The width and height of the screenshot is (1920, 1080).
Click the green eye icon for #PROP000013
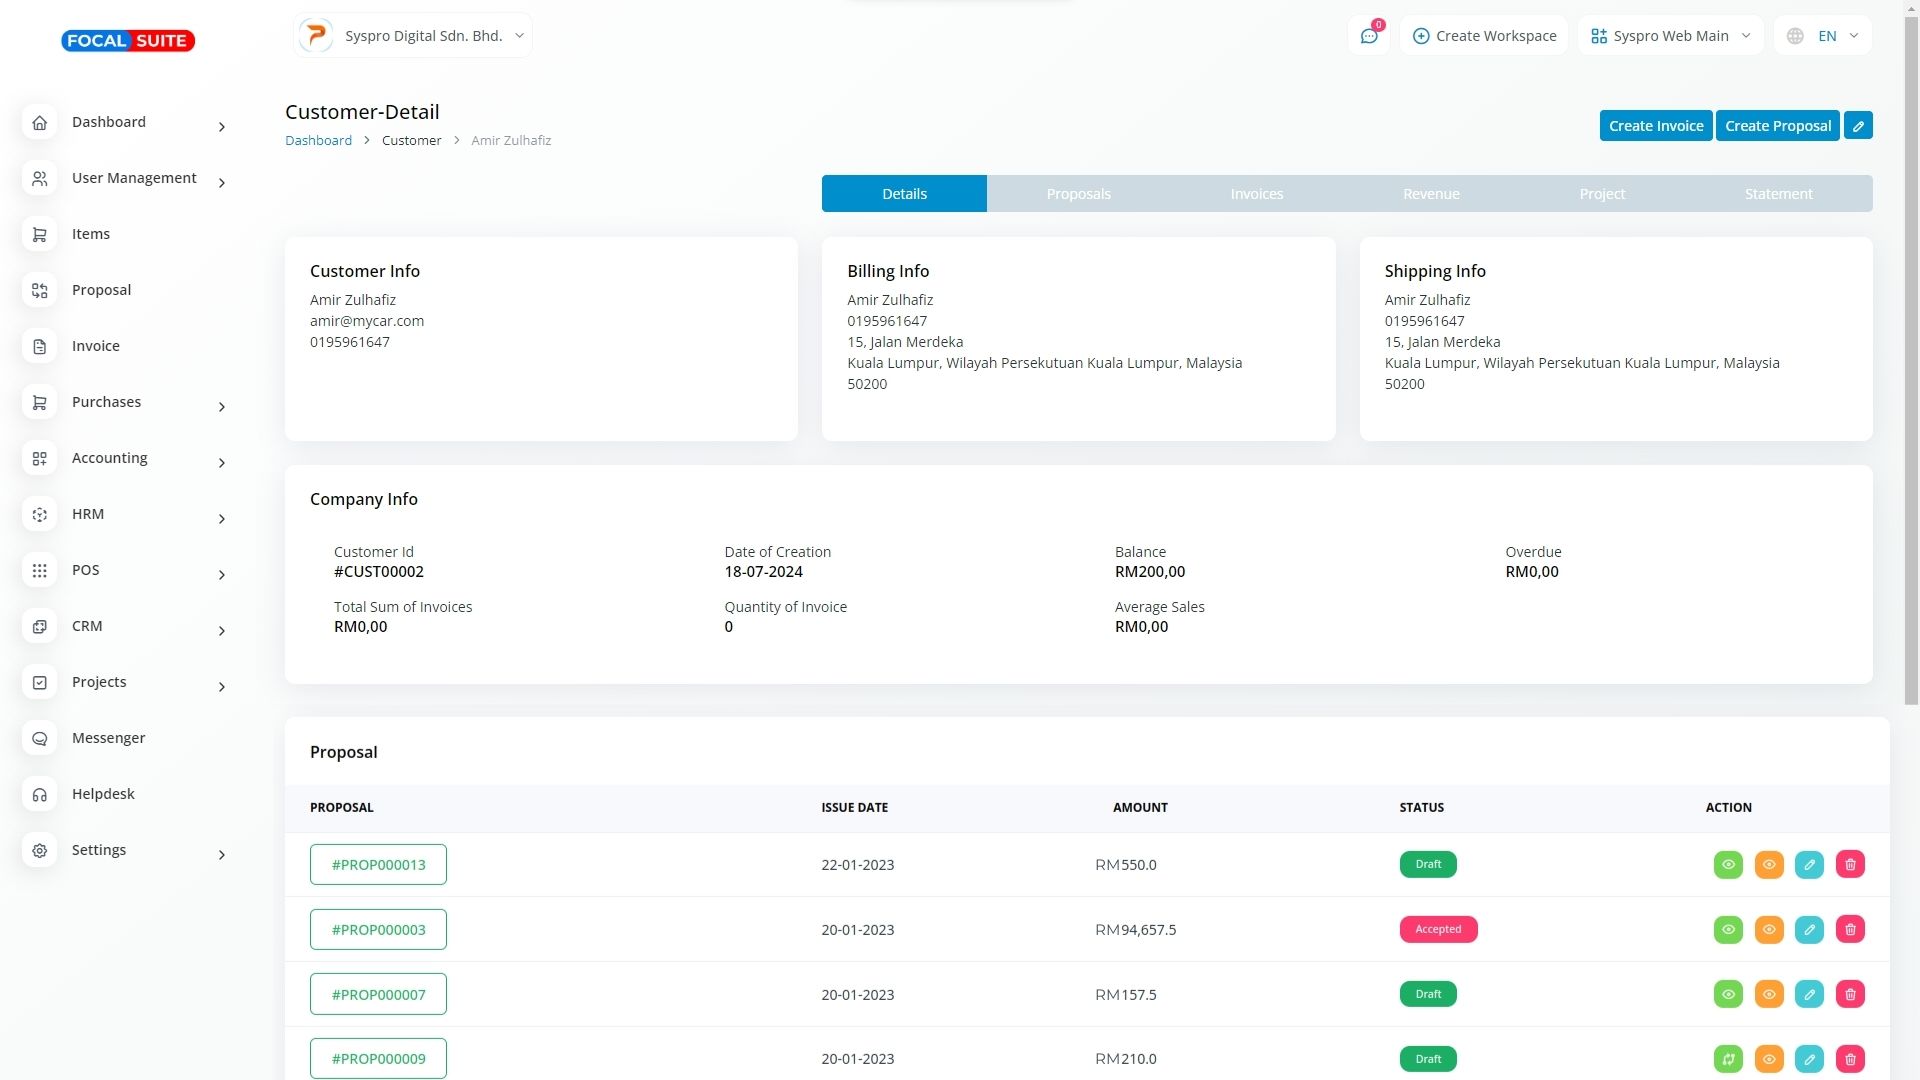(x=1728, y=865)
